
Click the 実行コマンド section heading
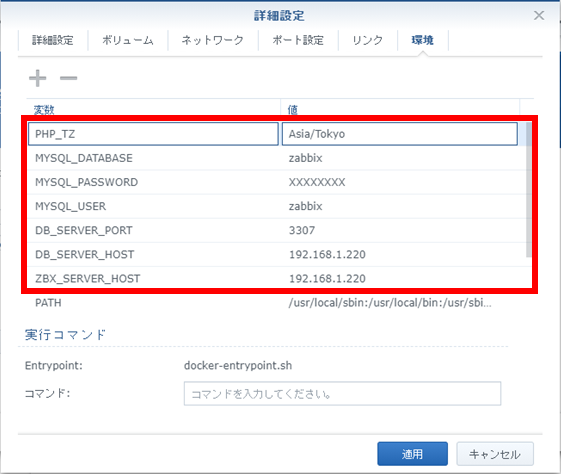click(65, 334)
